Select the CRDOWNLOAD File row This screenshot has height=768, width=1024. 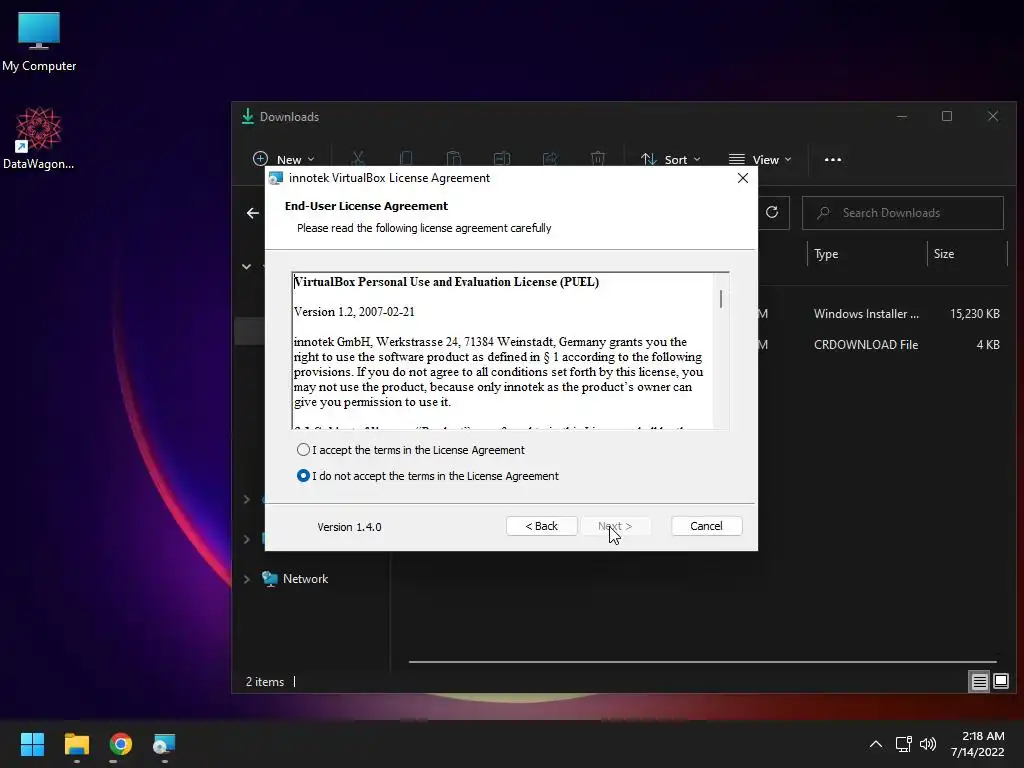(x=882, y=345)
